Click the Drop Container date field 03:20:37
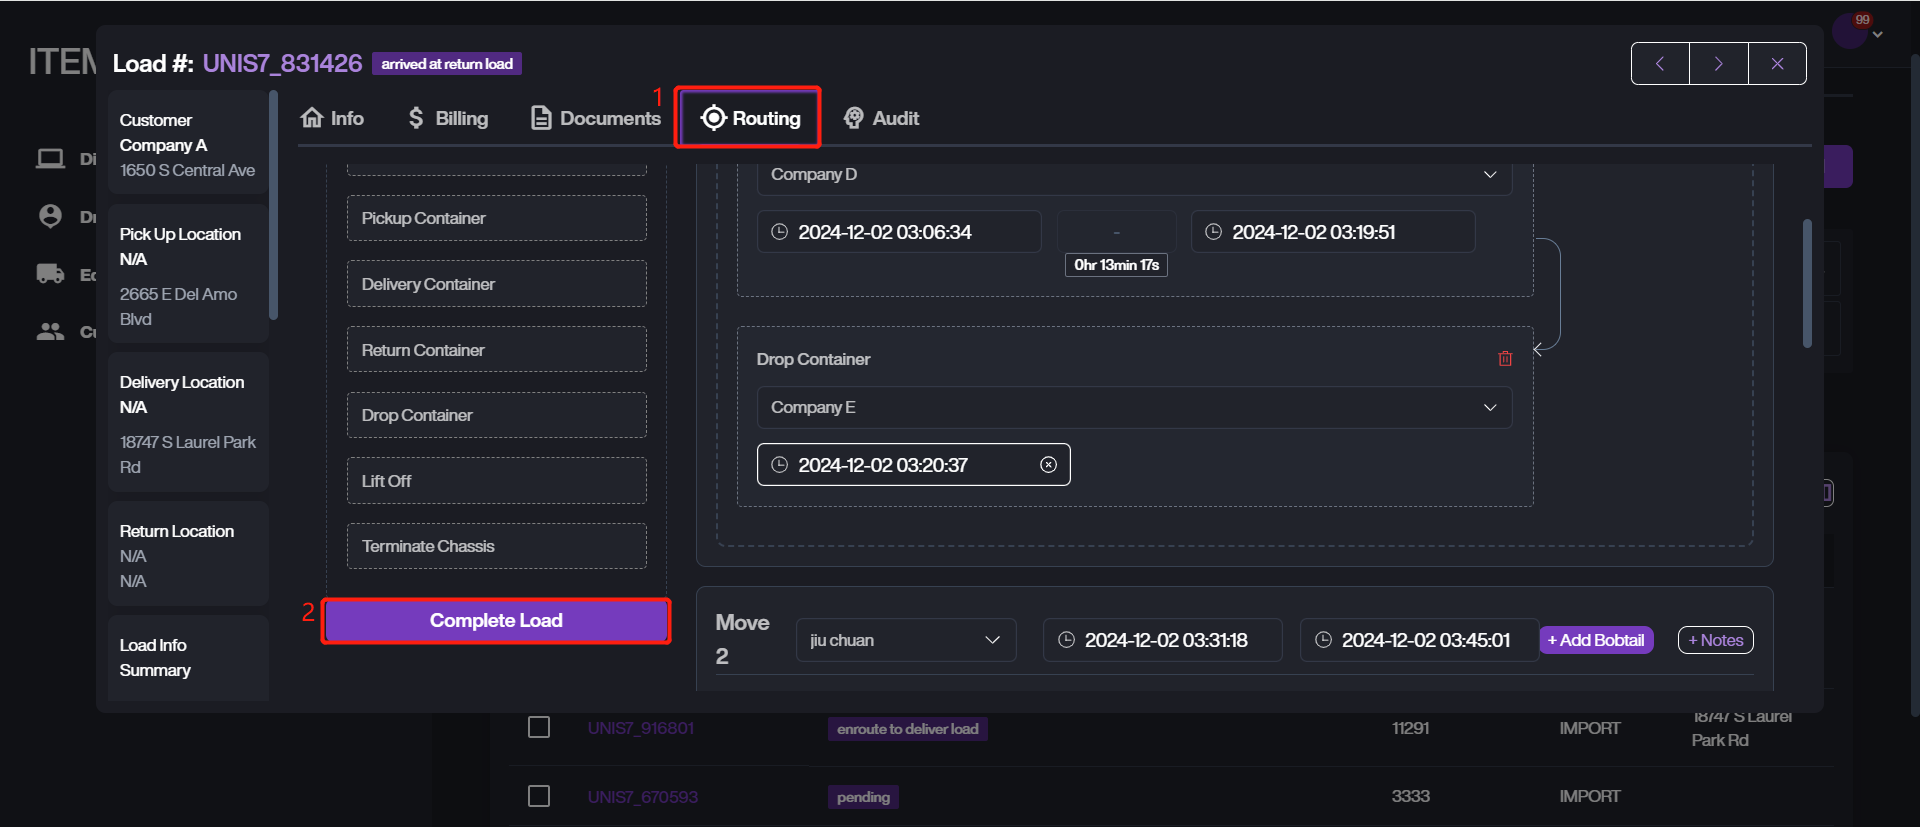This screenshot has height=827, width=1920. (x=900, y=465)
